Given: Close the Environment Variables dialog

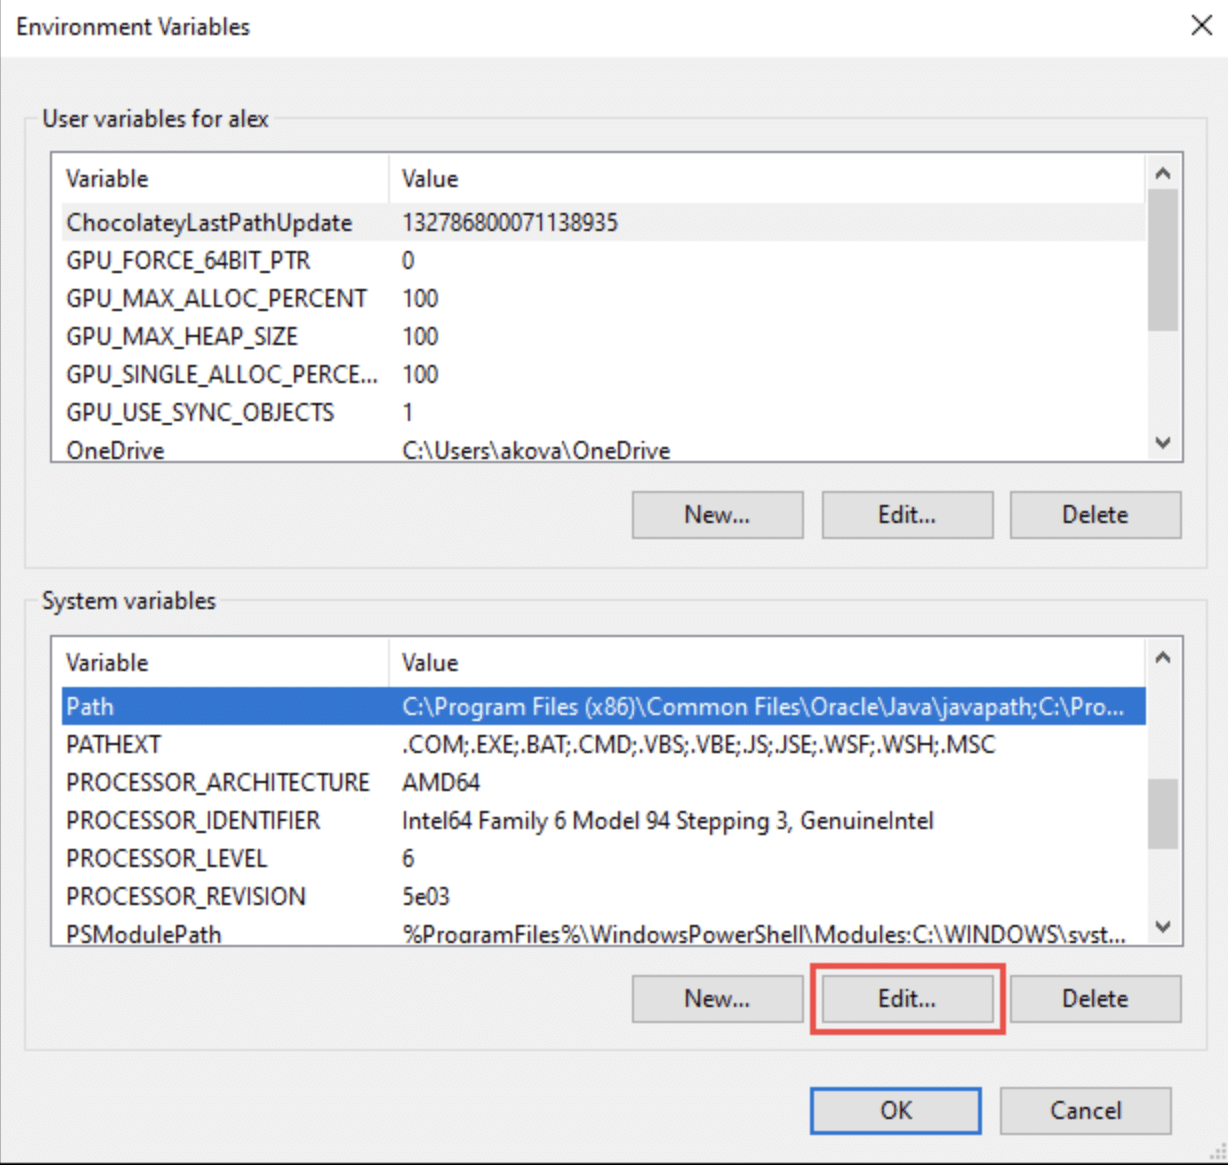Looking at the screenshot, I should (x=1202, y=25).
